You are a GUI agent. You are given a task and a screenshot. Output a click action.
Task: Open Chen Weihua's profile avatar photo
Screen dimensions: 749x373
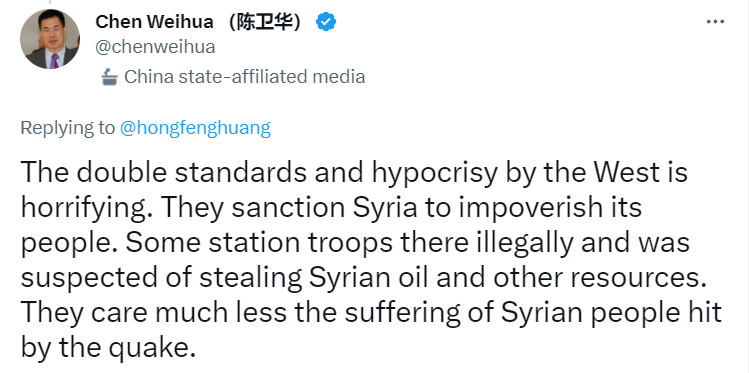pos(50,39)
